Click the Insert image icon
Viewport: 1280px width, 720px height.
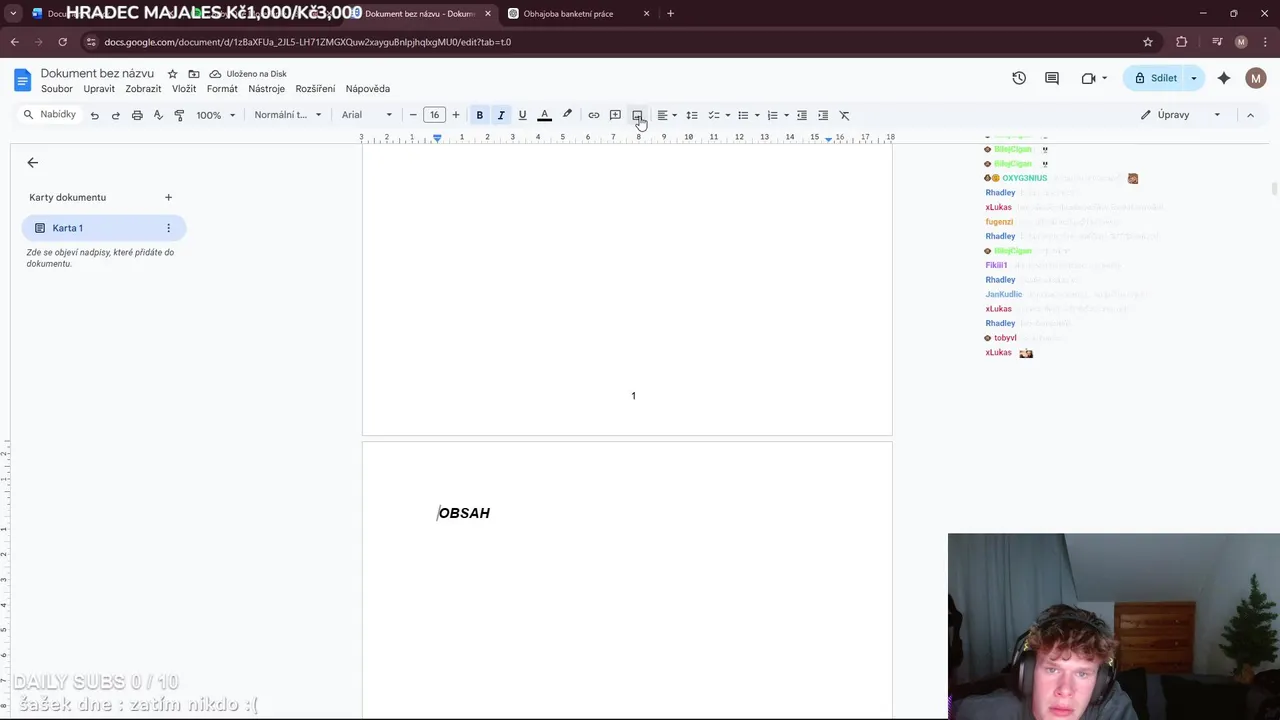[637, 115]
